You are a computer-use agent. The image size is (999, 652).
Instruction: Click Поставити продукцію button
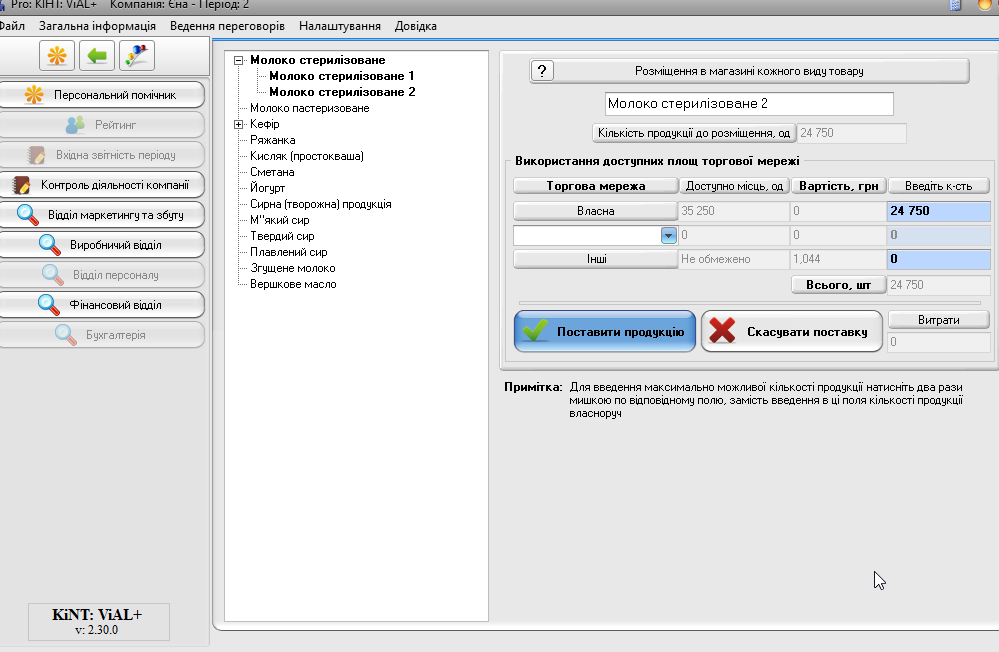(x=605, y=331)
